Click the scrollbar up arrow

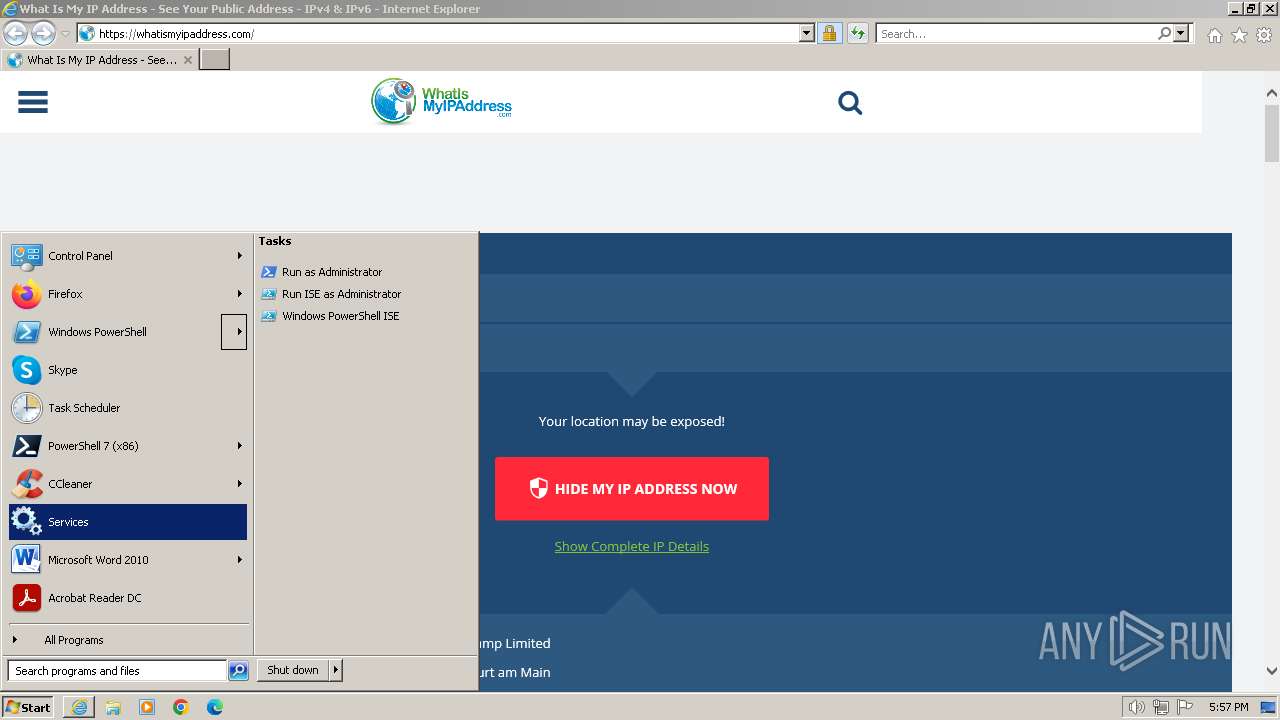click(1272, 94)
